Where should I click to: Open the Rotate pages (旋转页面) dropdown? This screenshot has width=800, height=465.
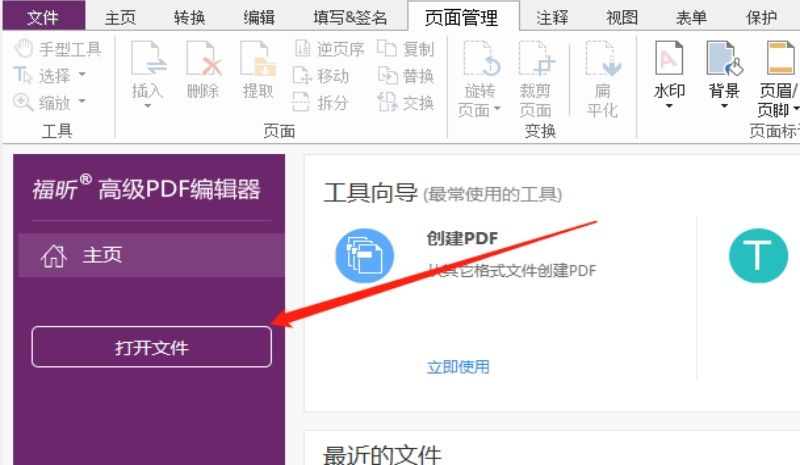pos(497,109)
